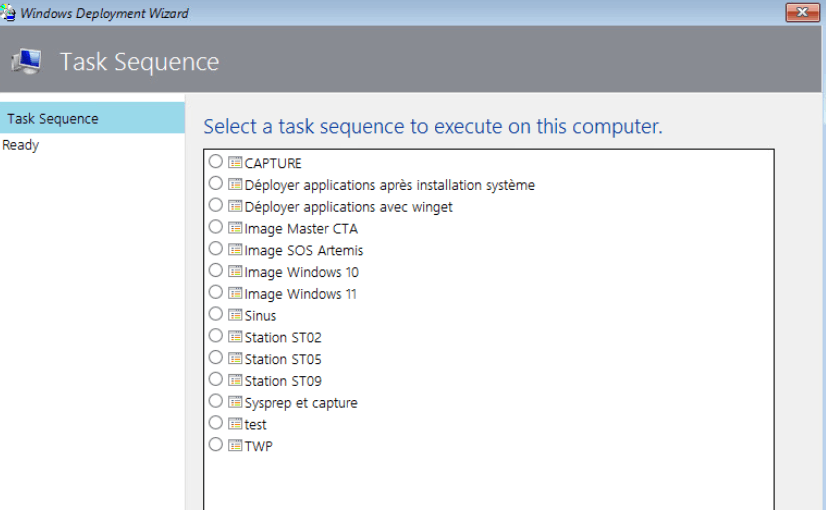Pick the Image SOS Artemis radio button

[216, 249]
